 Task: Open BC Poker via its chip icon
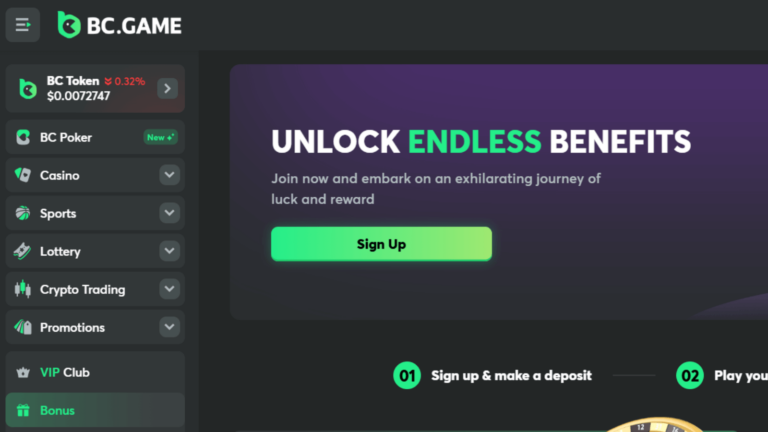[x=23, y=137]
